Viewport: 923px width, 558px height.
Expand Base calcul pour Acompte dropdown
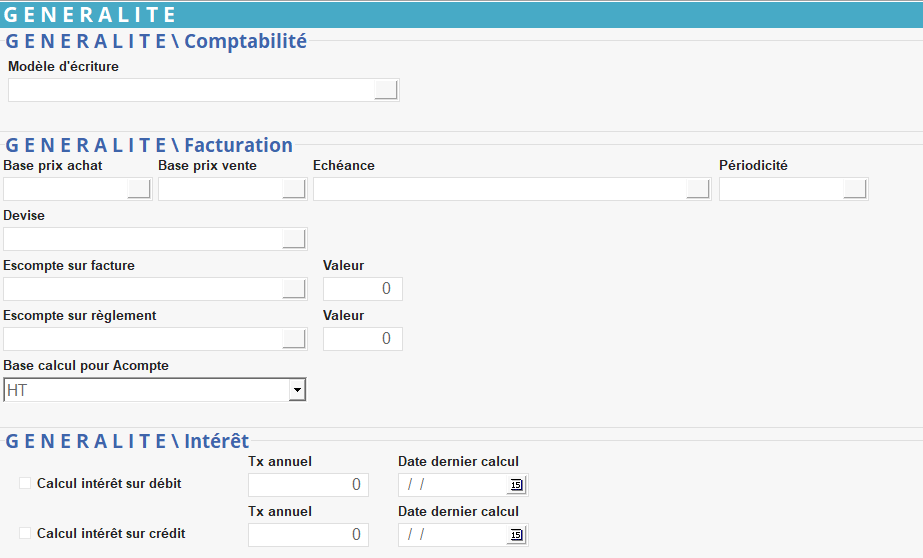(297, 390)
